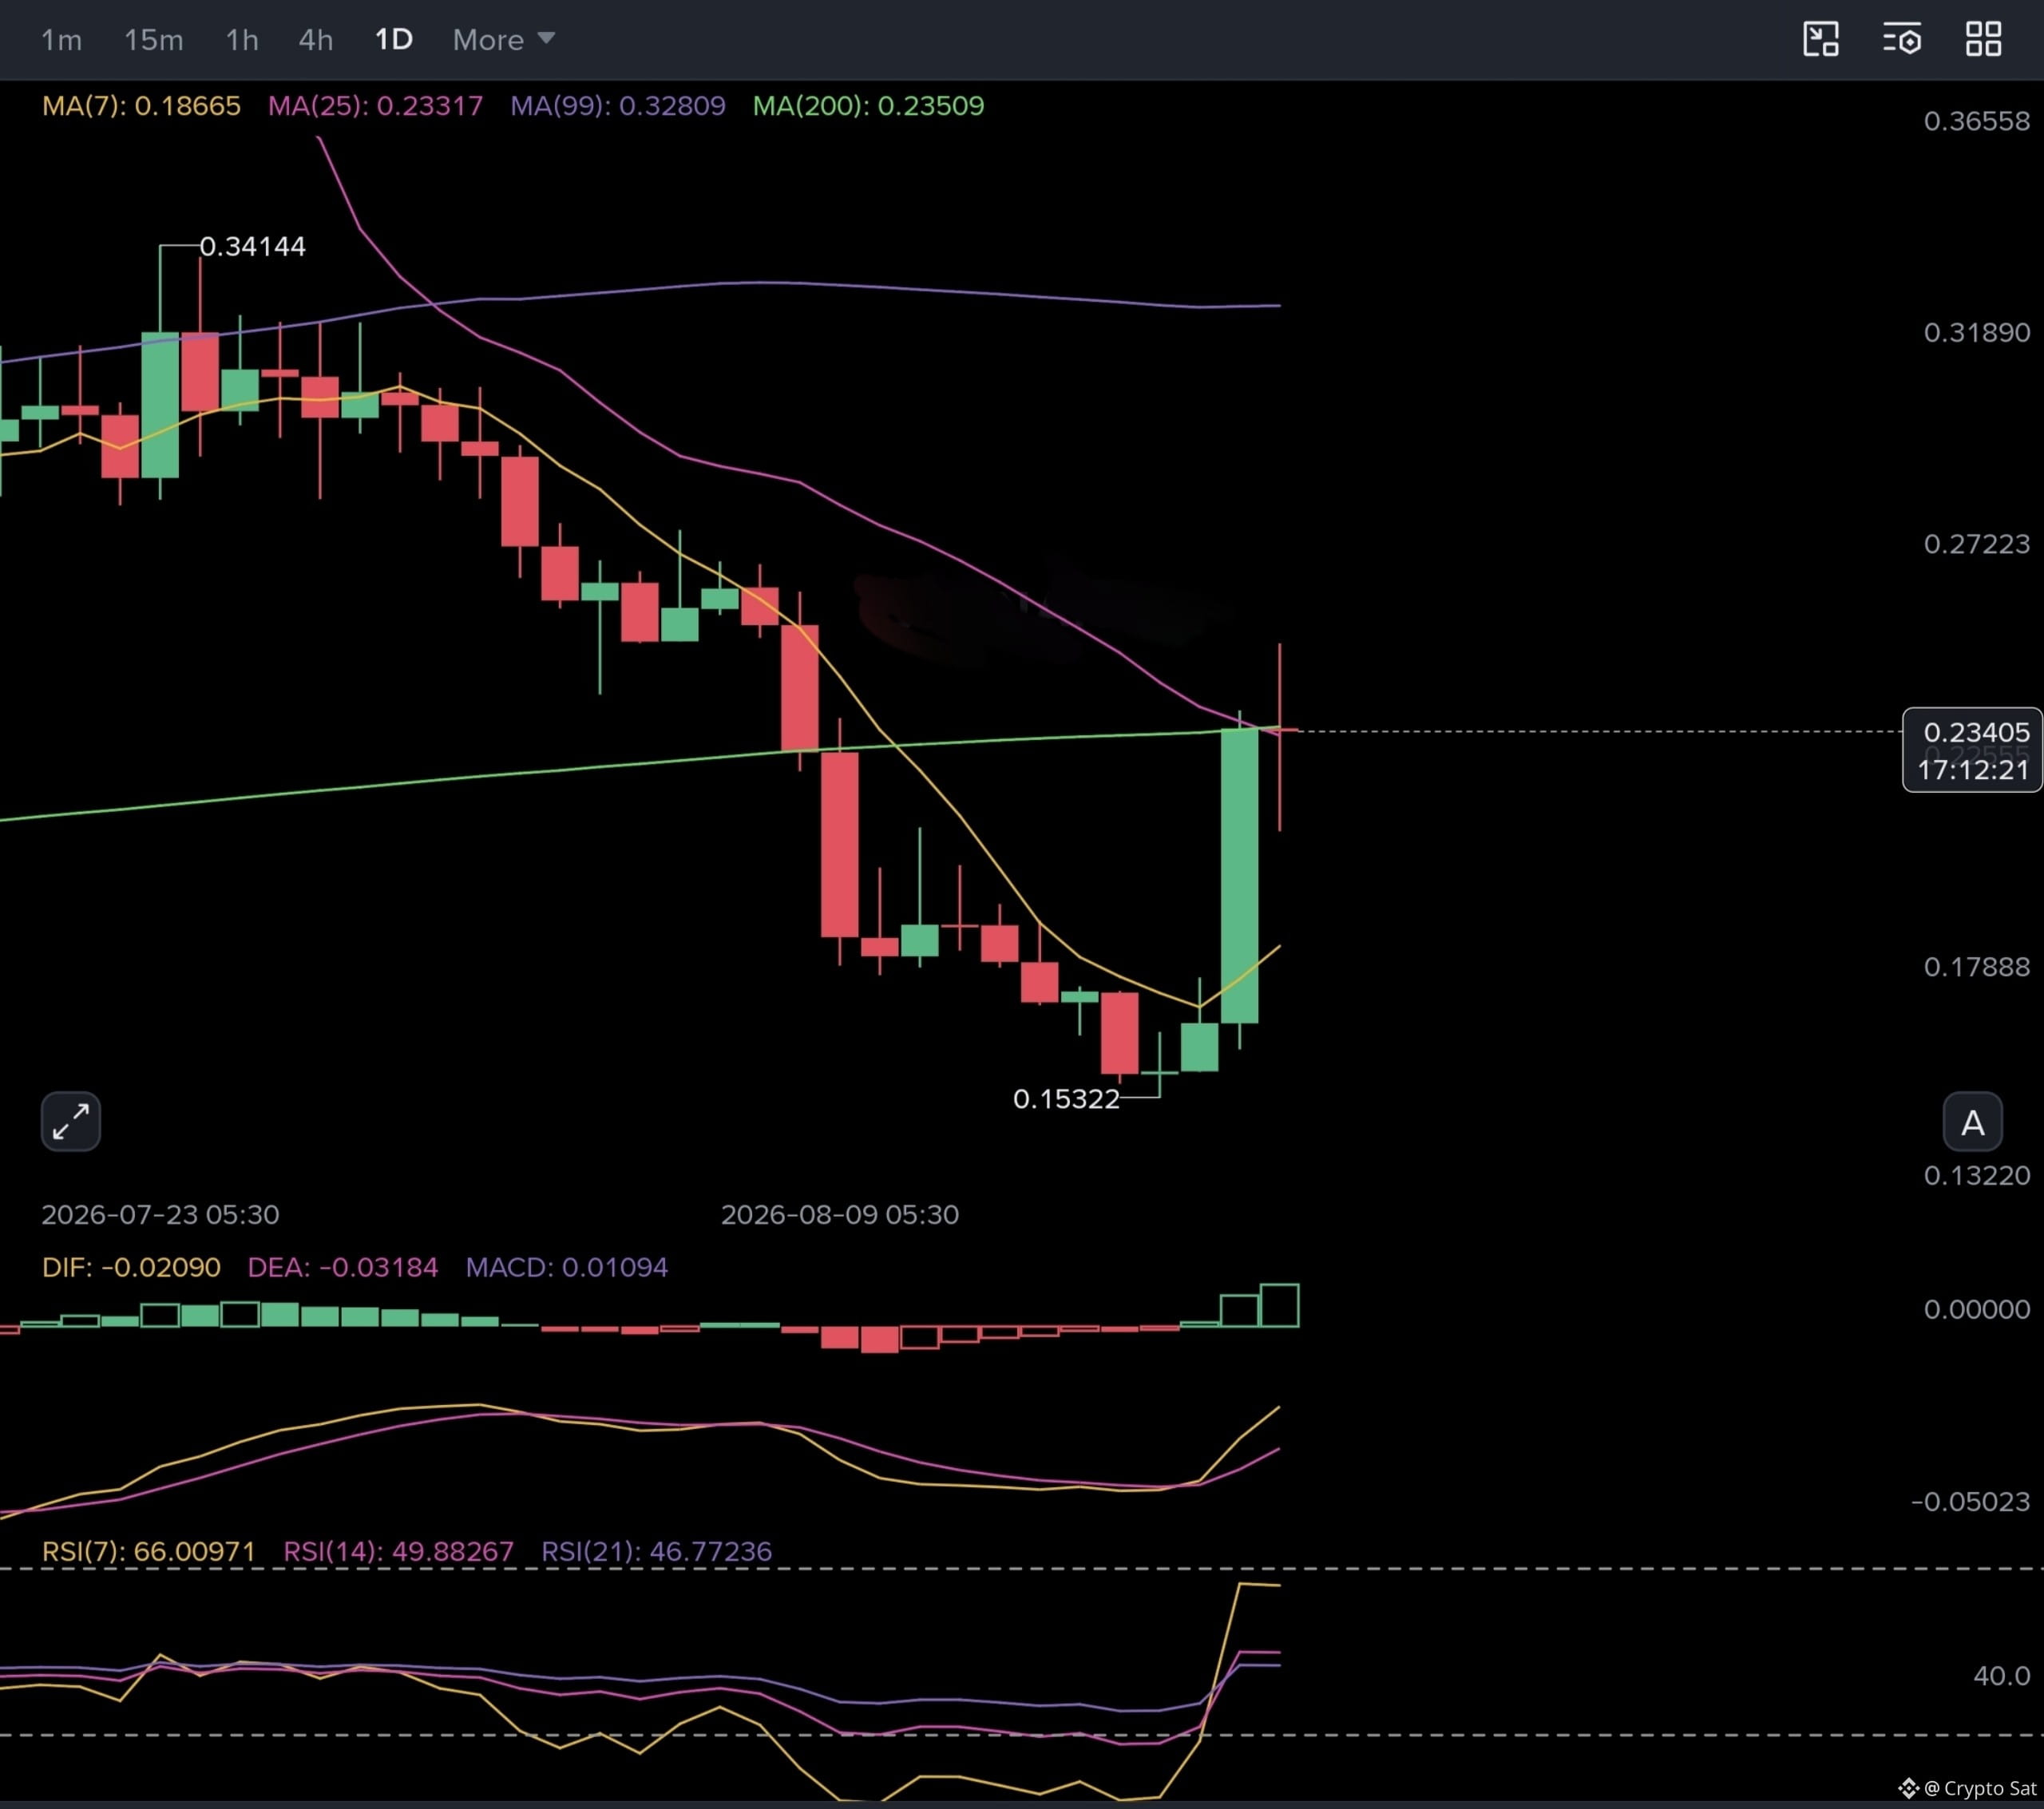Select the 1h timeframe tab
Viewport: 2044px width, 1809px height.
pyautogui.click(x=242, y=40)
